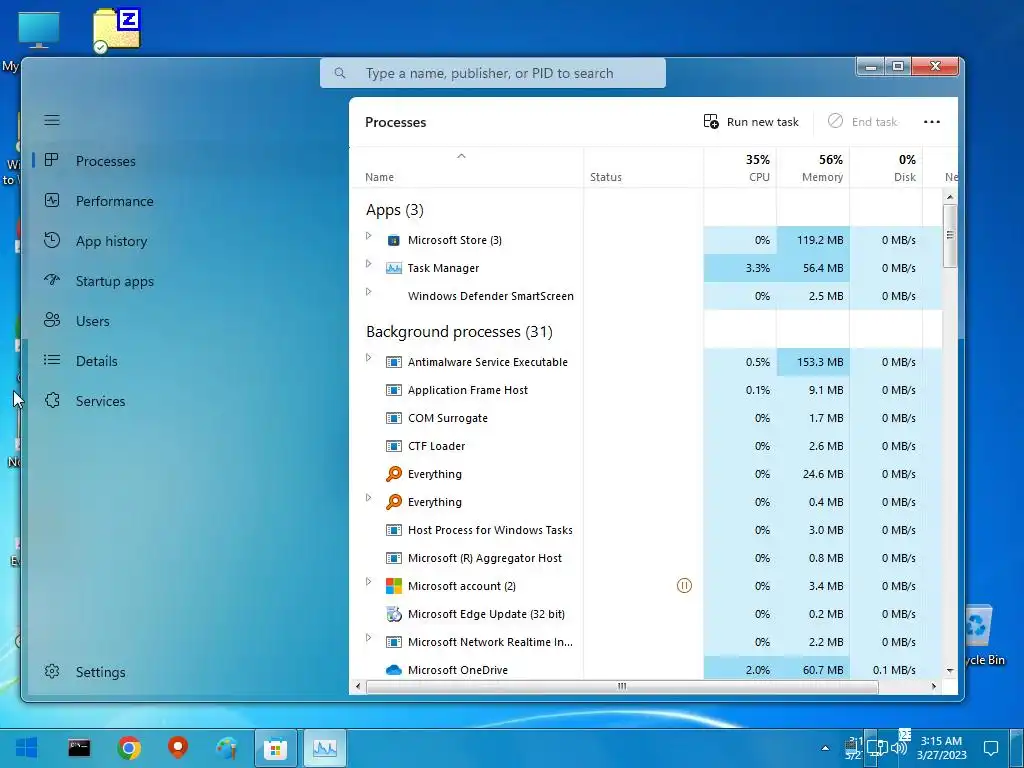Click the Task Manager process icon
This screenshot has height=768, width=1024.
pyautogui.click(x=393, y=268)
